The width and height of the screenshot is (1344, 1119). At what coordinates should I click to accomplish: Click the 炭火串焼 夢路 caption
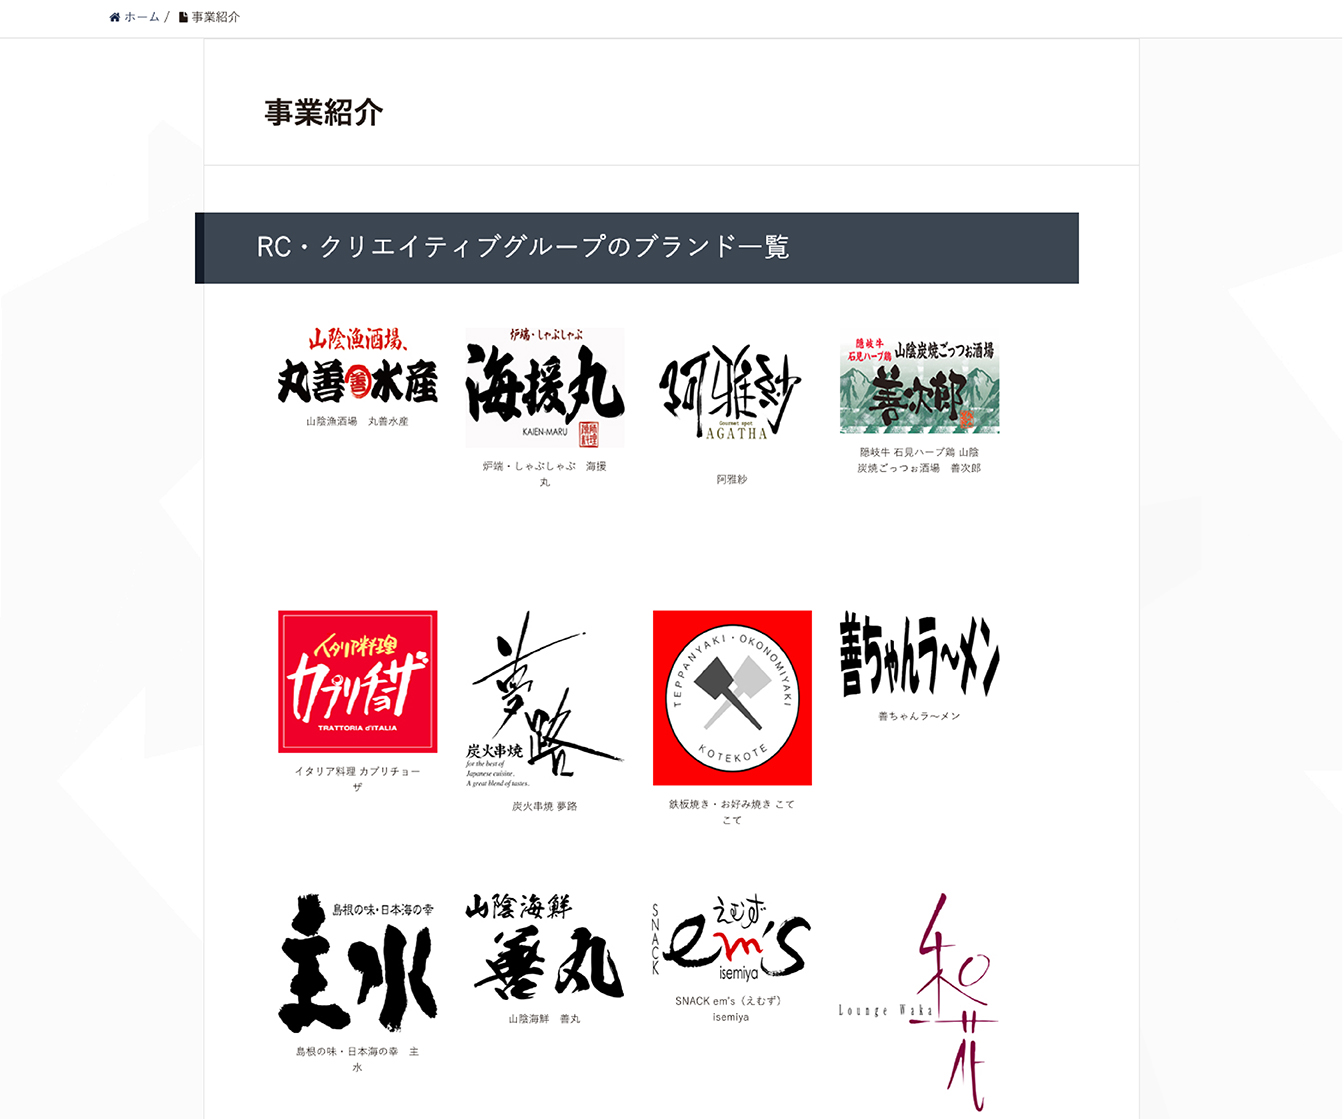point(545,806)
